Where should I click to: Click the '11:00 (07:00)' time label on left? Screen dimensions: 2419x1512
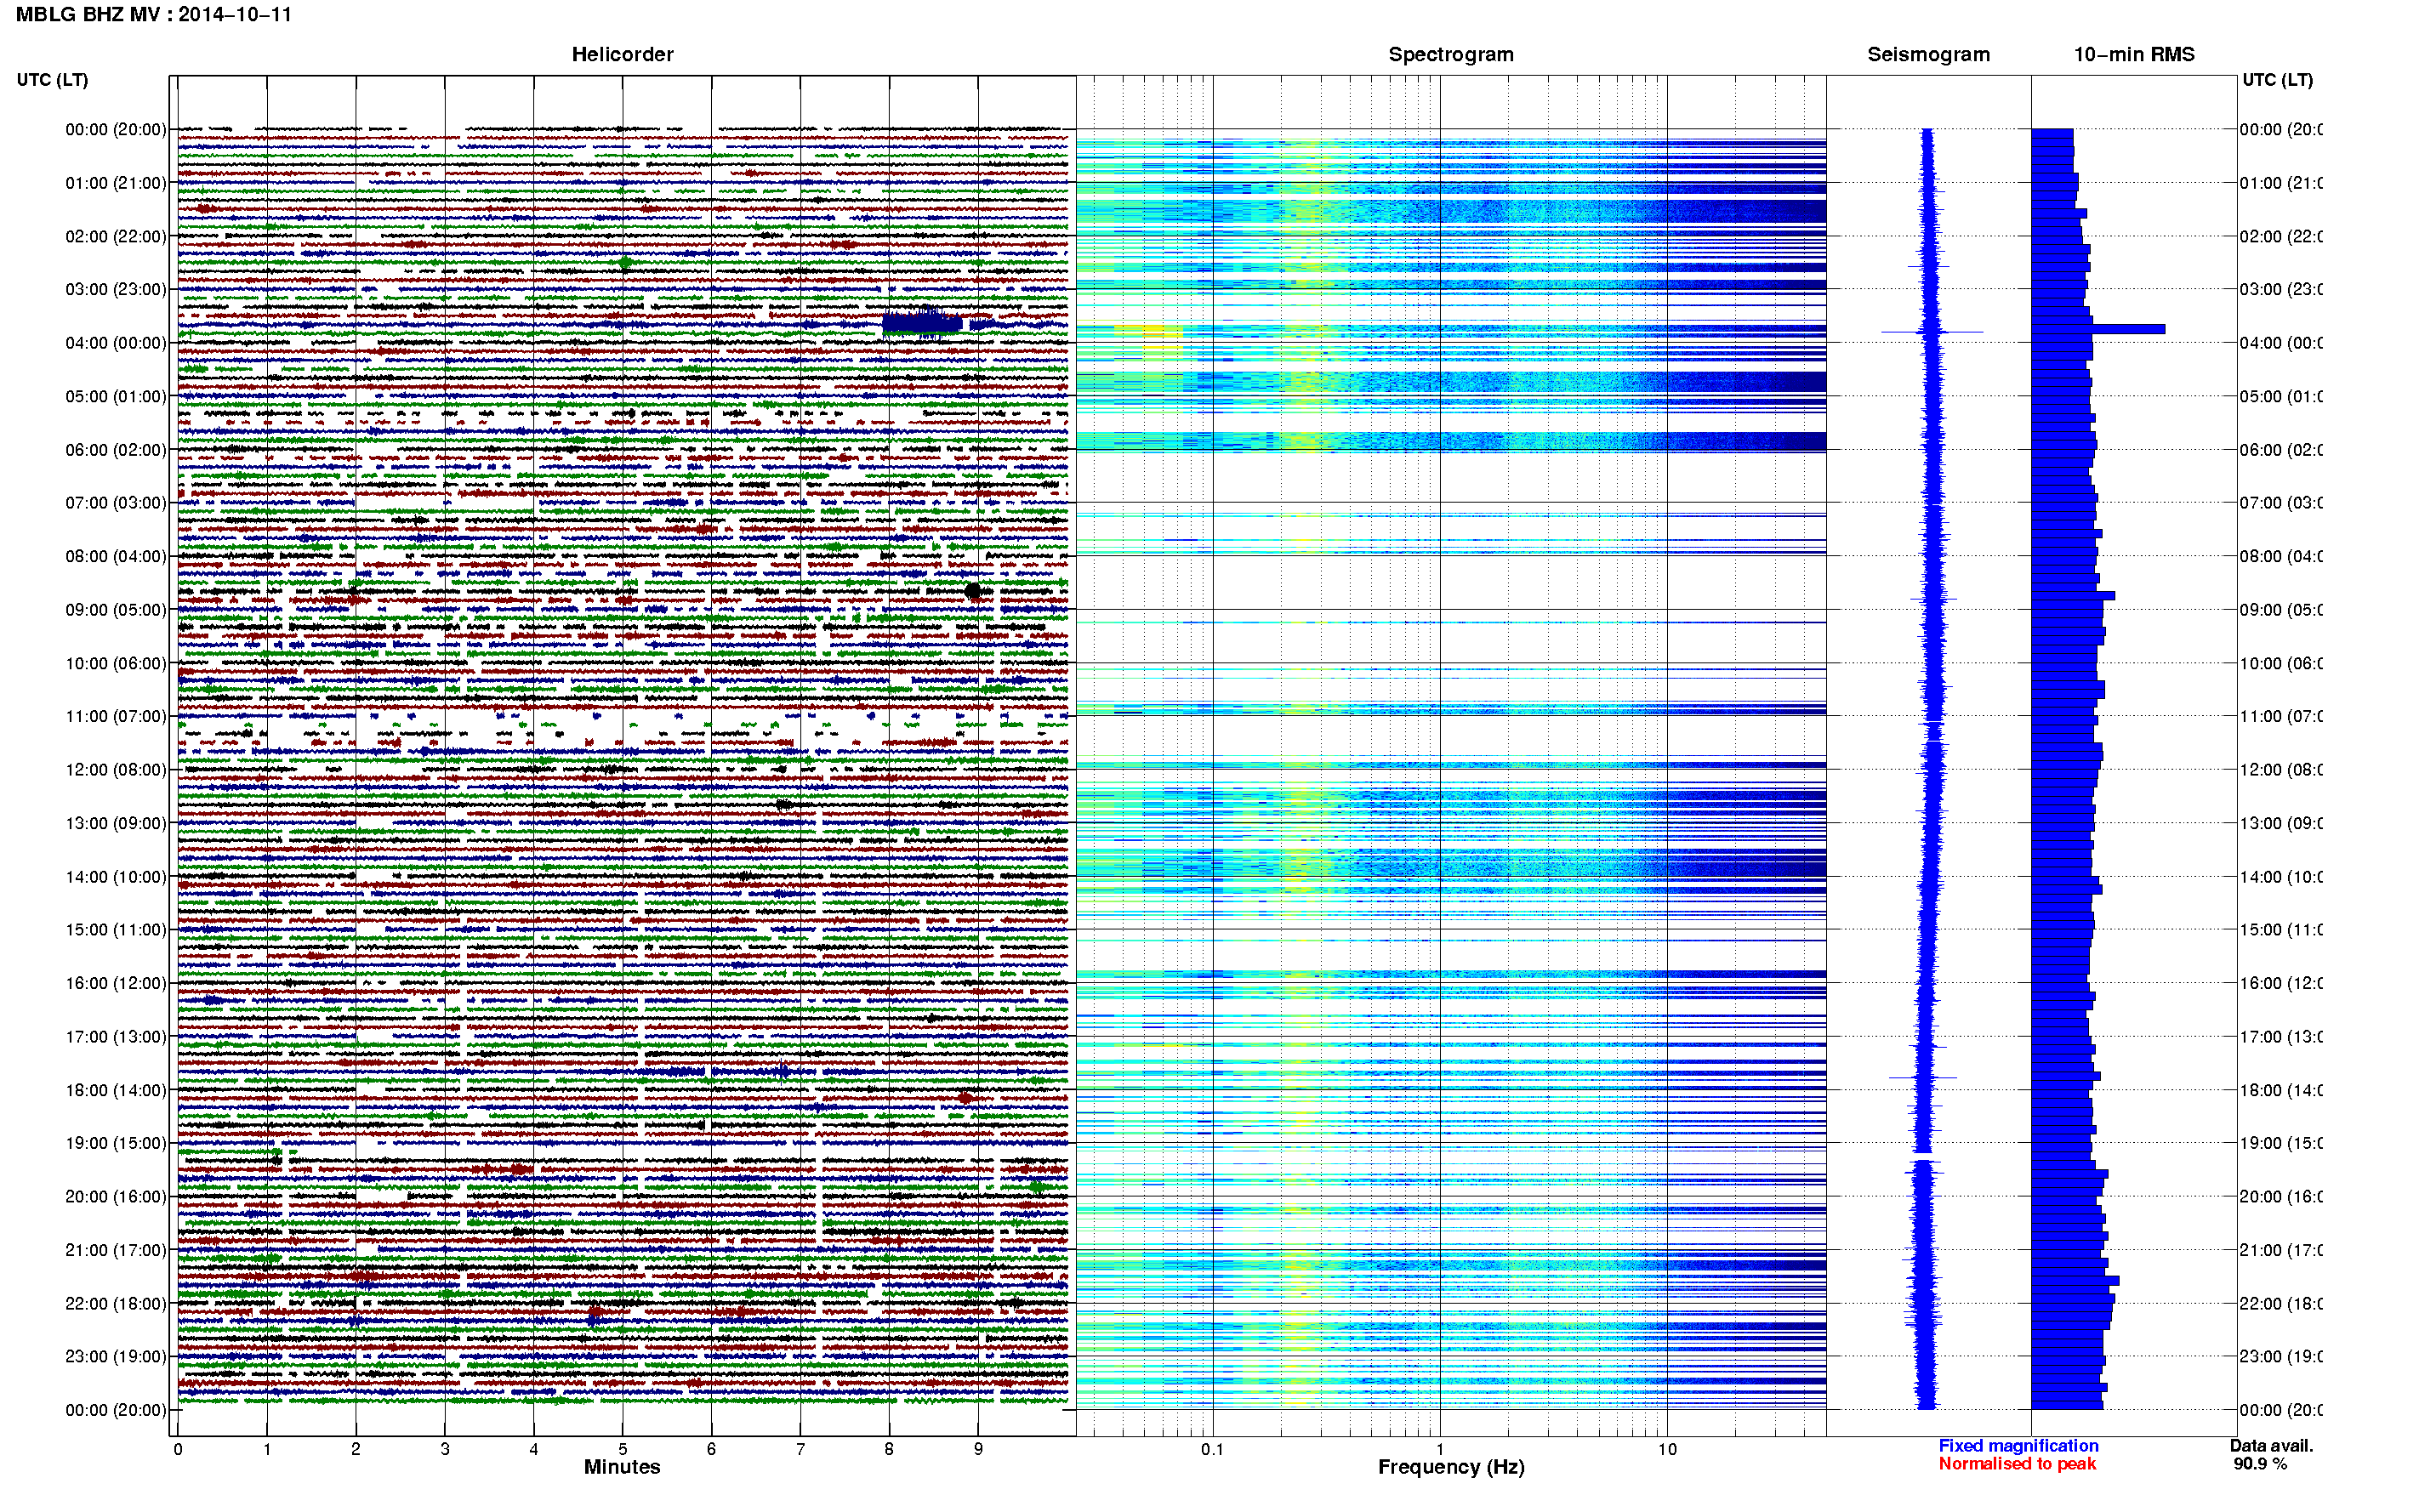[116, 716]
